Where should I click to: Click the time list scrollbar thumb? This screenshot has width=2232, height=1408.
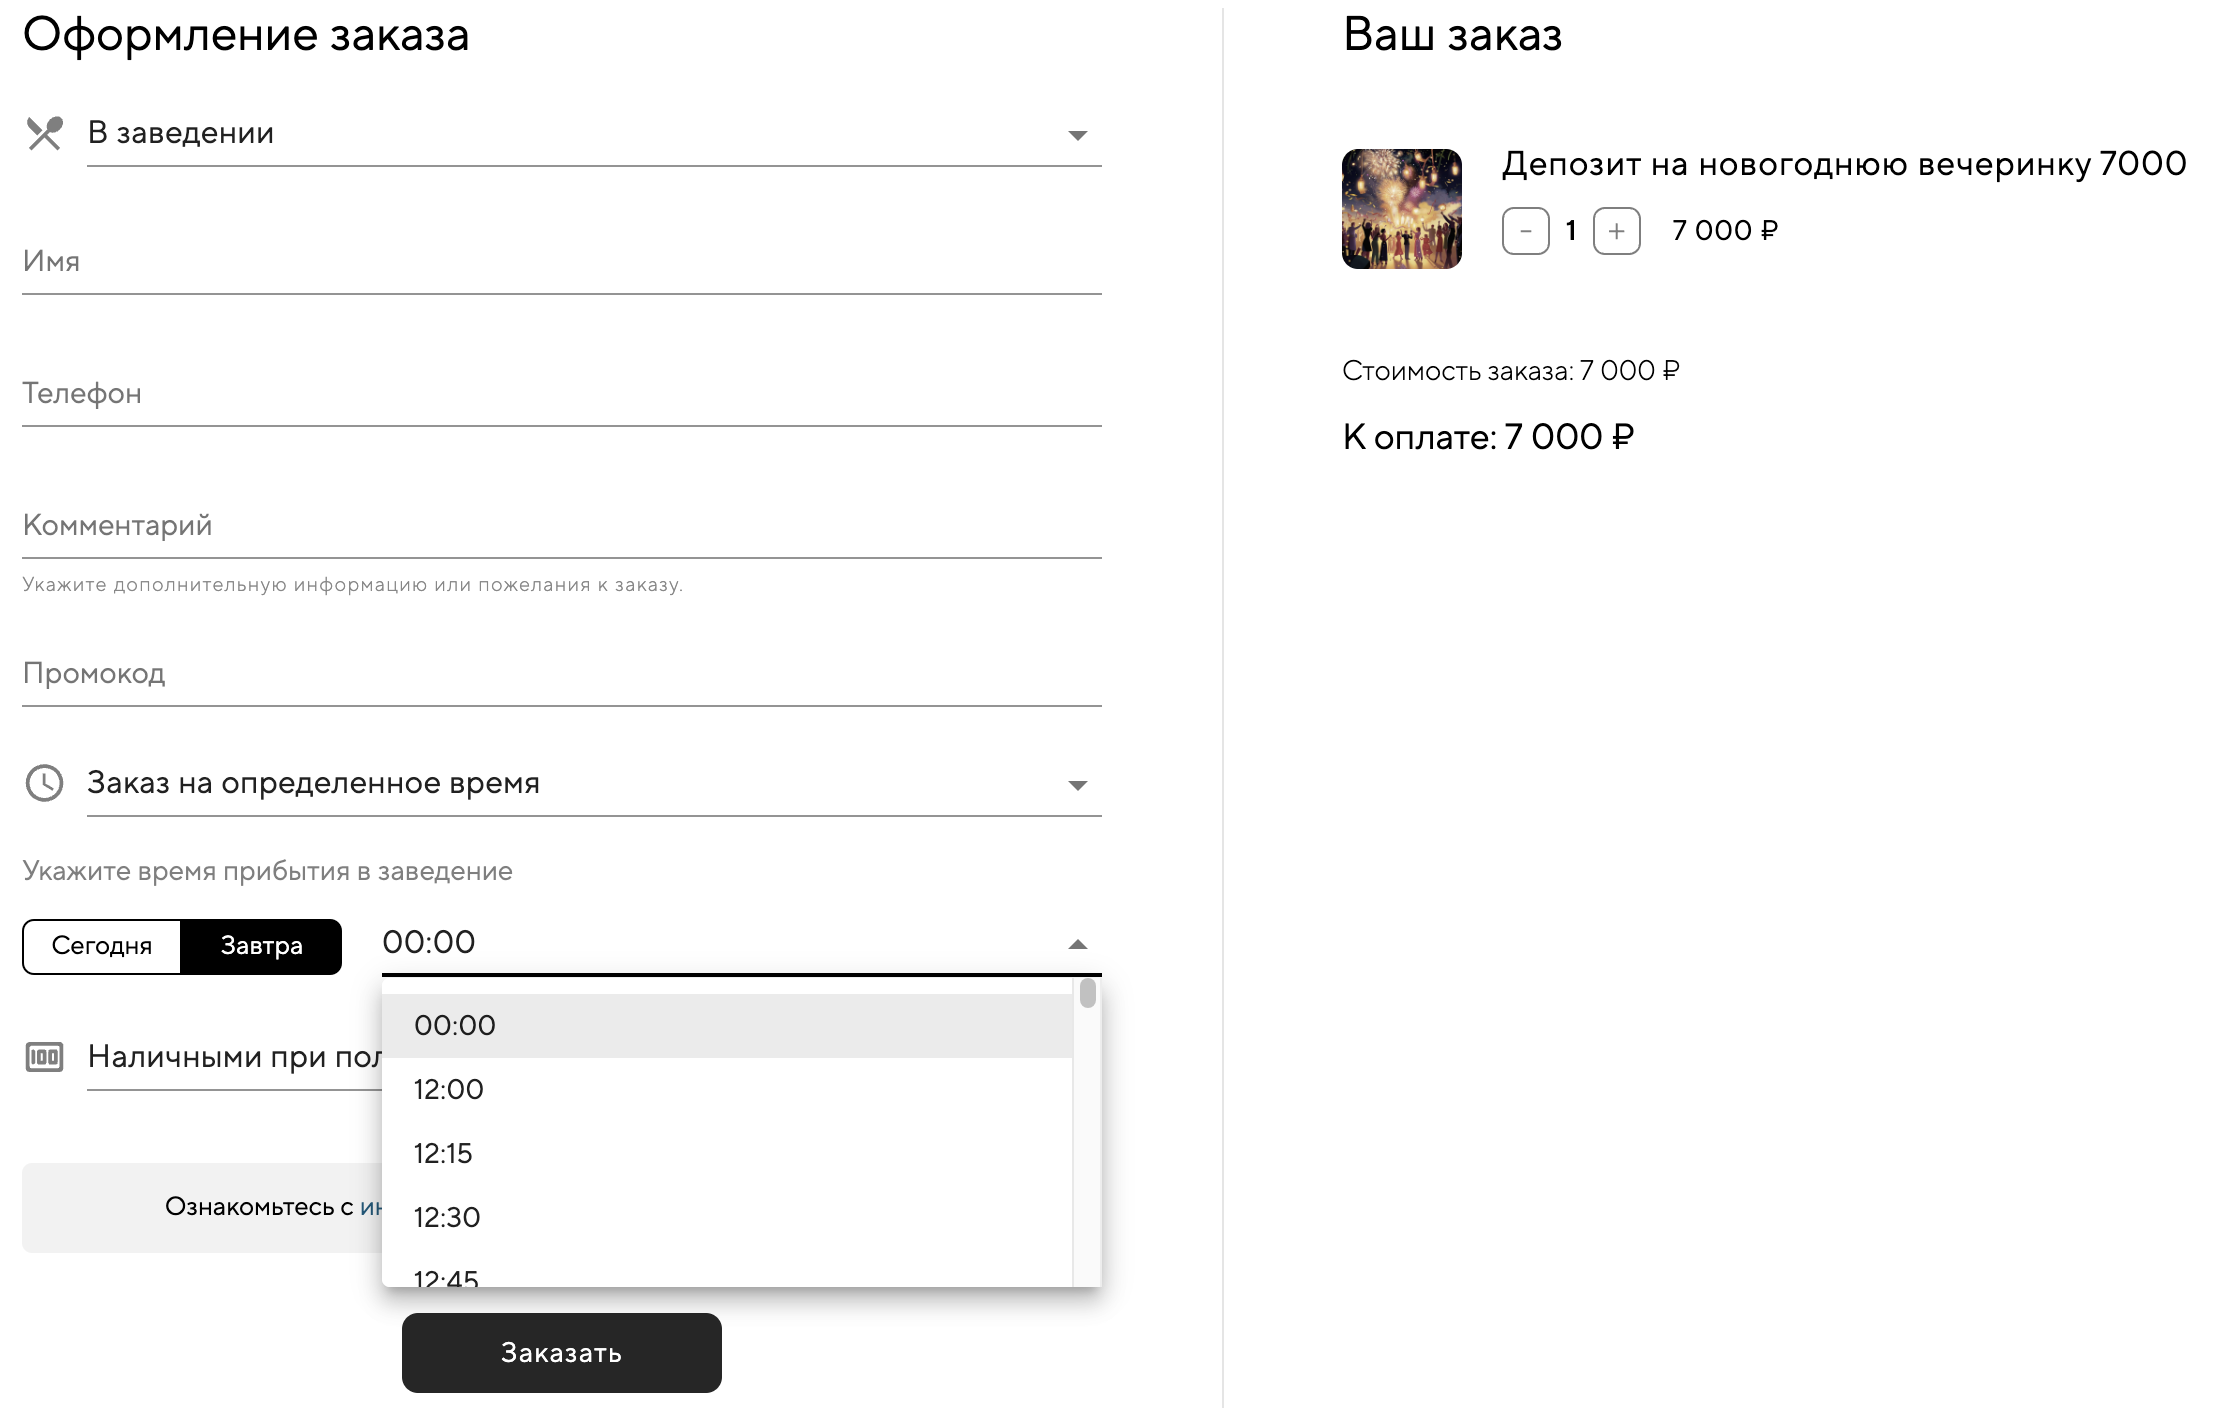point(1088,994)
